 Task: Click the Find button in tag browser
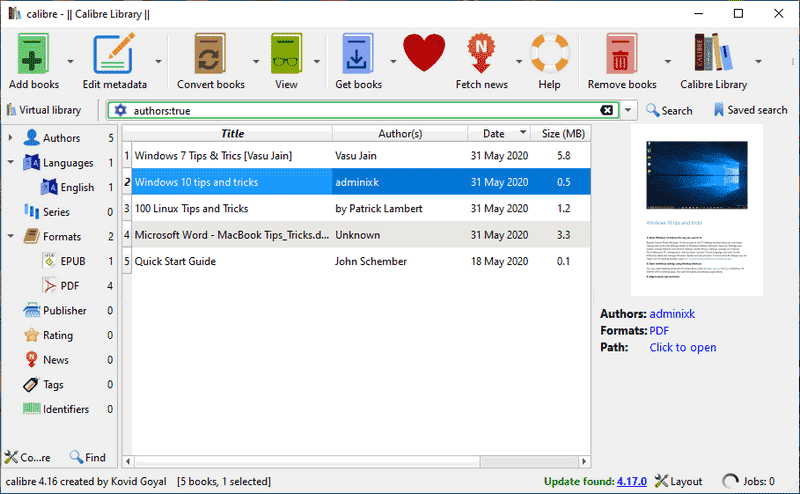[88, 457]
